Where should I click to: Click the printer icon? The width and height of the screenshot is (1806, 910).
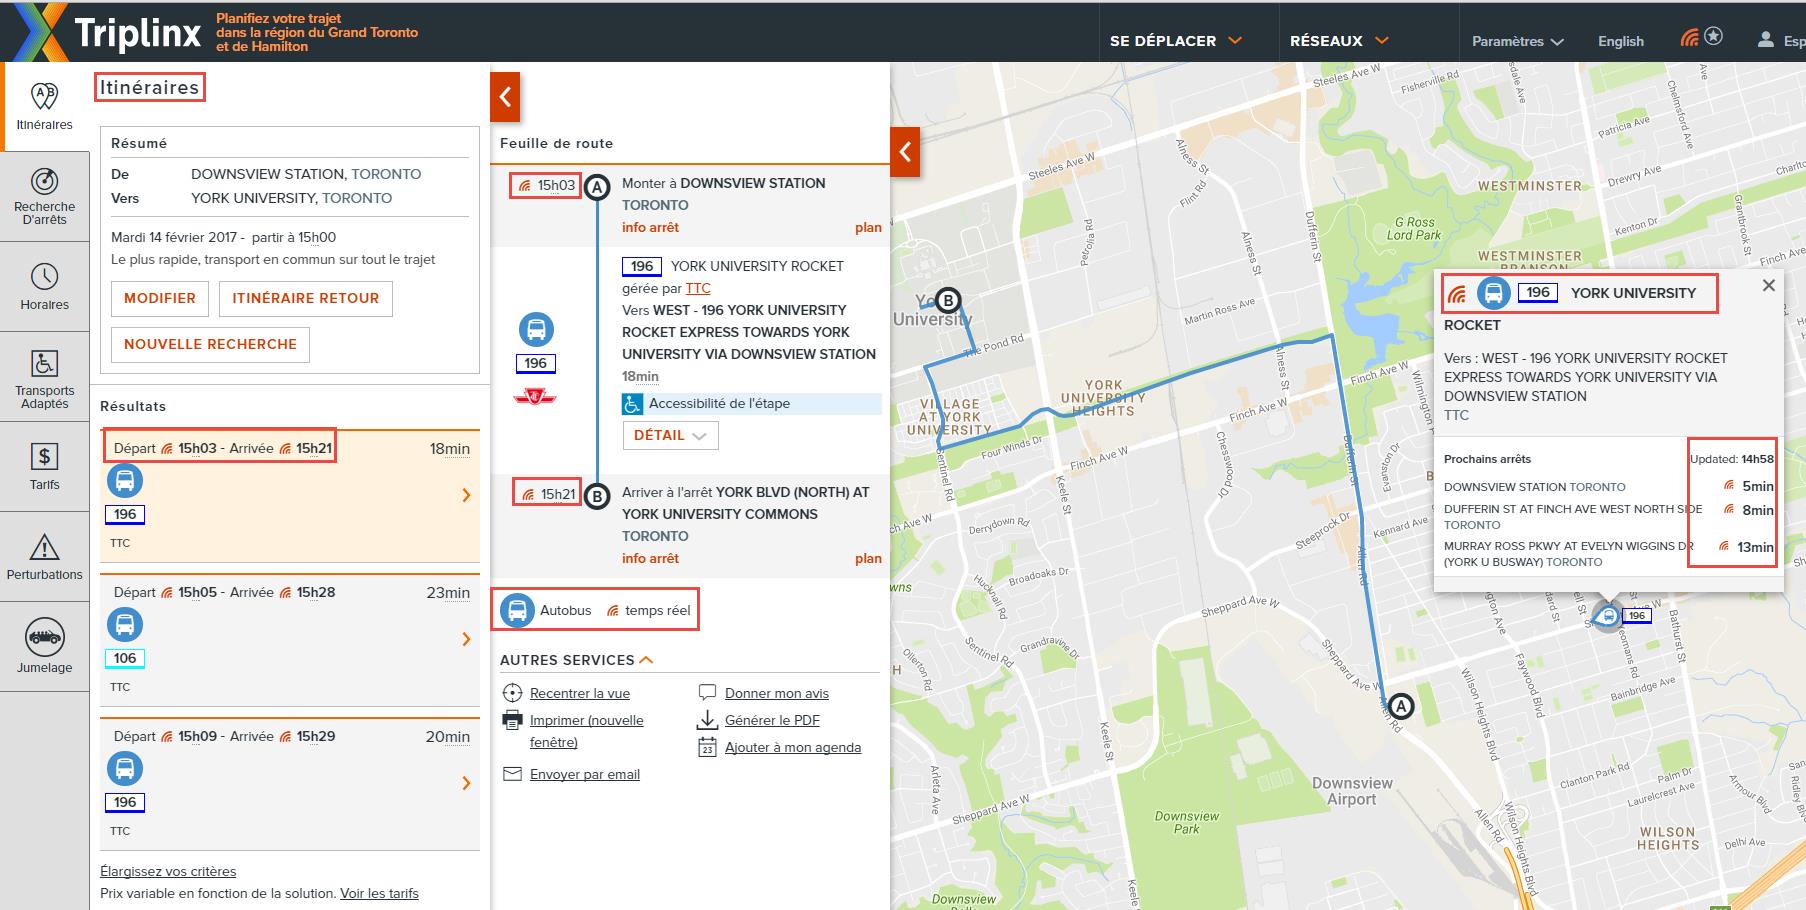[x=512, y=720]
